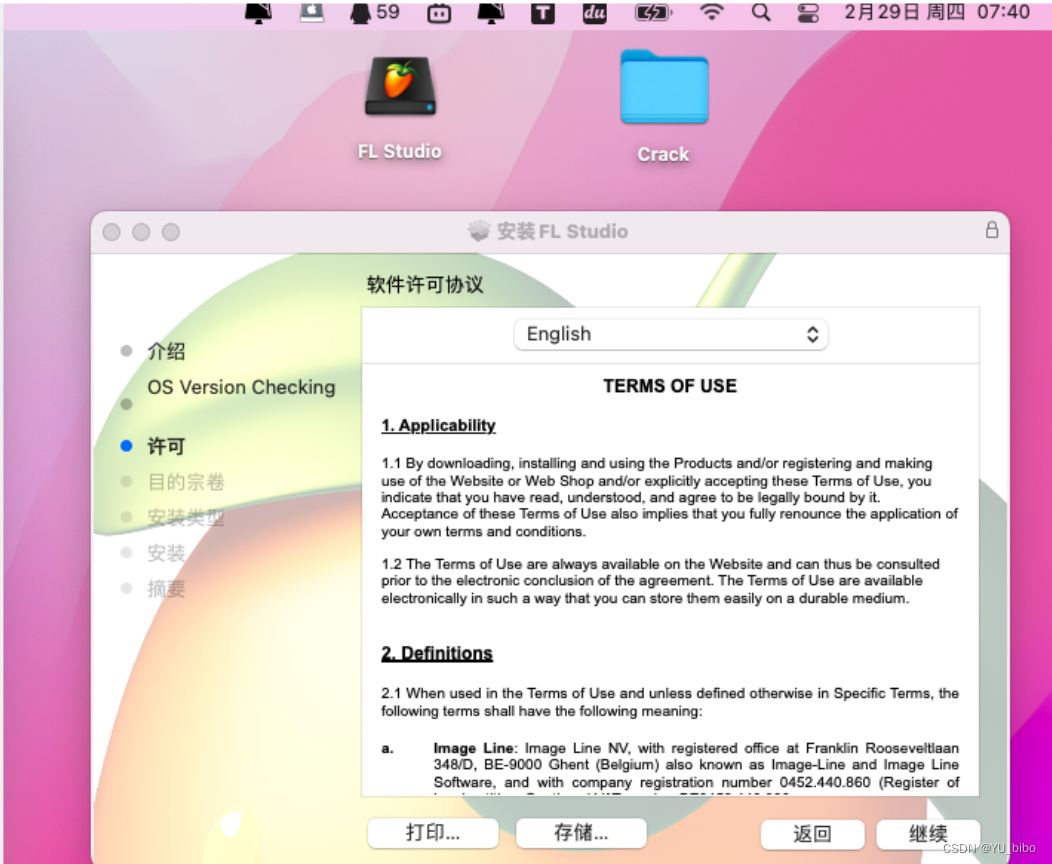Viewport: 1052px width, 864px height.
Task: Click the 'du' icon in the menu bar
Action: (x=594, y=13)
